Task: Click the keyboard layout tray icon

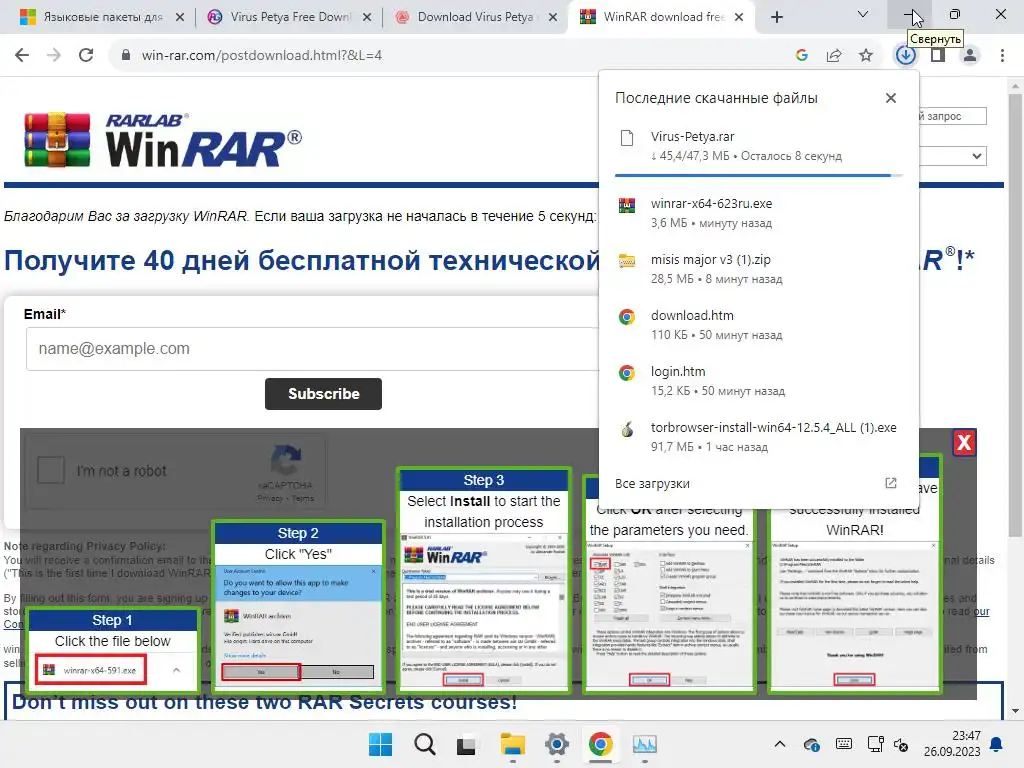Action: 844,744
